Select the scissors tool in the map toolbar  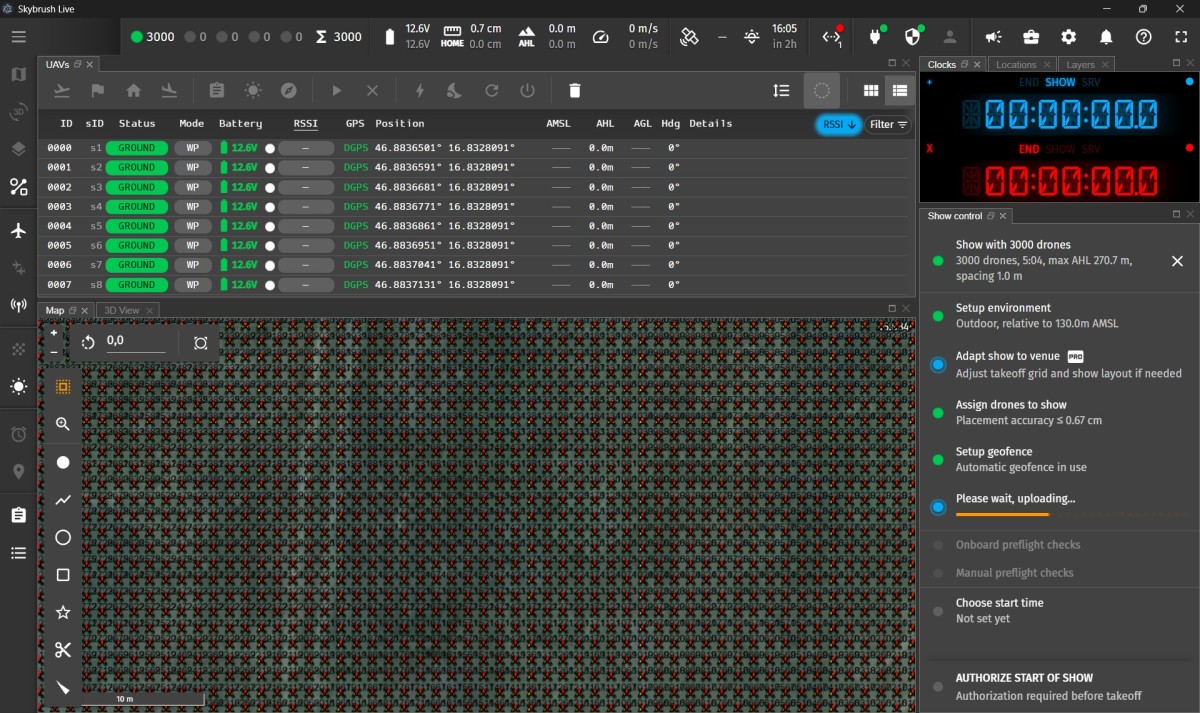[x=62, y=649]
